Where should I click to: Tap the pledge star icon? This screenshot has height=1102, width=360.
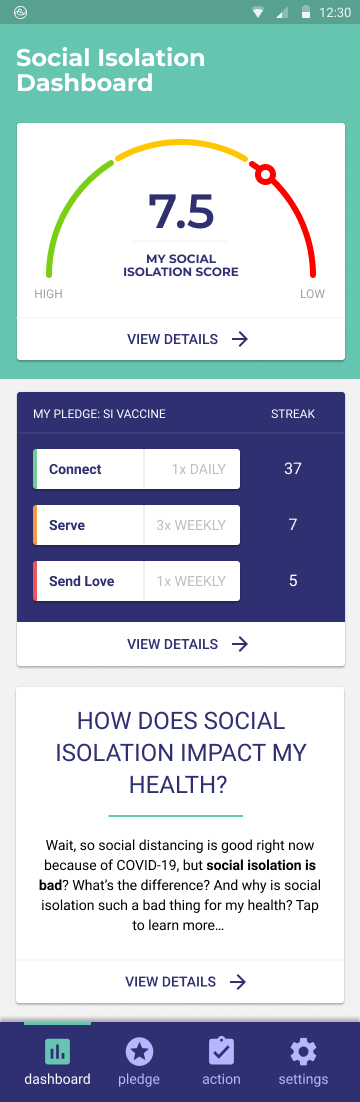[139, 1051]
